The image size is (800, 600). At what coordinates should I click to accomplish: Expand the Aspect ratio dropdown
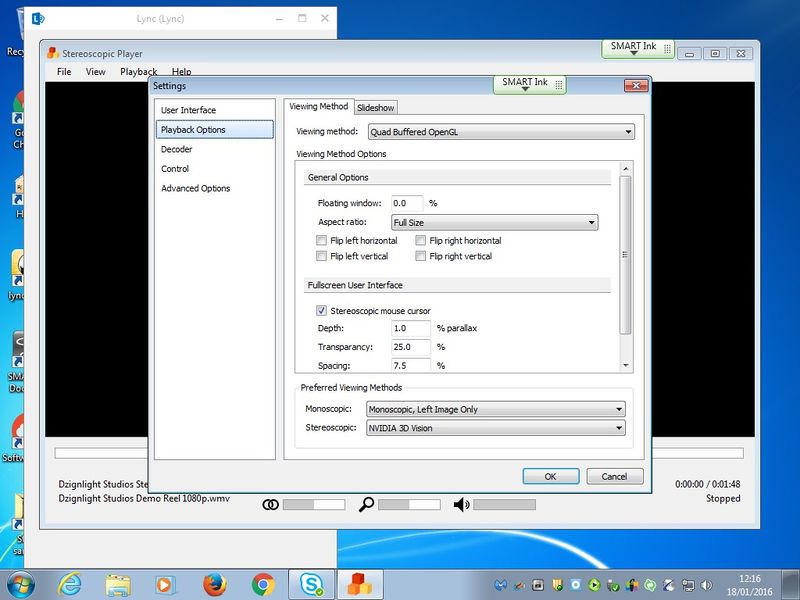point(494,223)
